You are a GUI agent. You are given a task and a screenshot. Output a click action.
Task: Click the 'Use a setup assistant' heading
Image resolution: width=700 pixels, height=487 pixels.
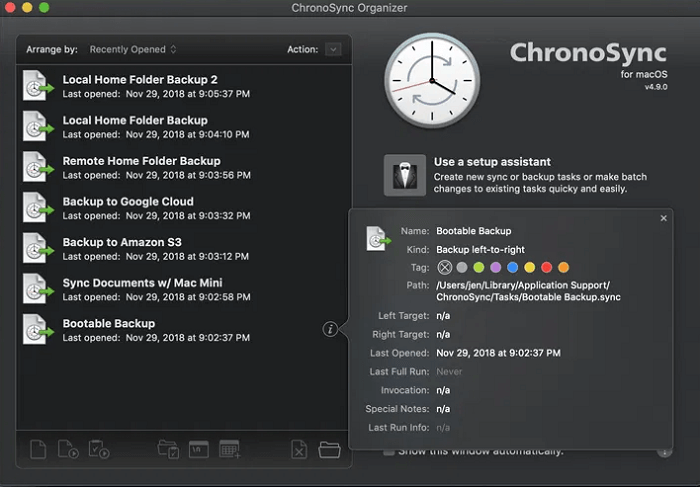(492, 162)
